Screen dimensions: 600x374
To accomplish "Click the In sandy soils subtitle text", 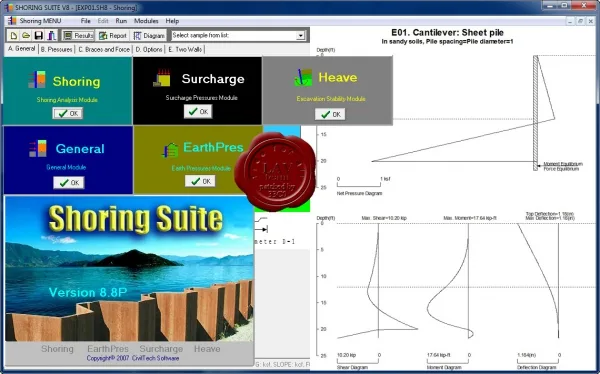I will (x=447, y=41).
